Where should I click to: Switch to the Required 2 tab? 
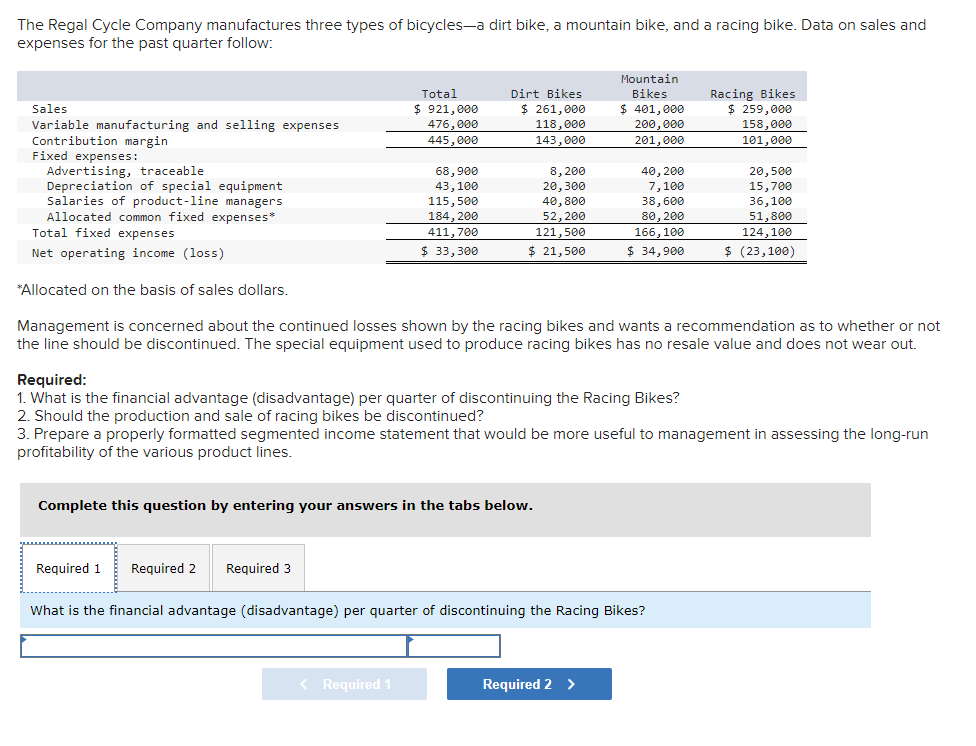point(163,568)
